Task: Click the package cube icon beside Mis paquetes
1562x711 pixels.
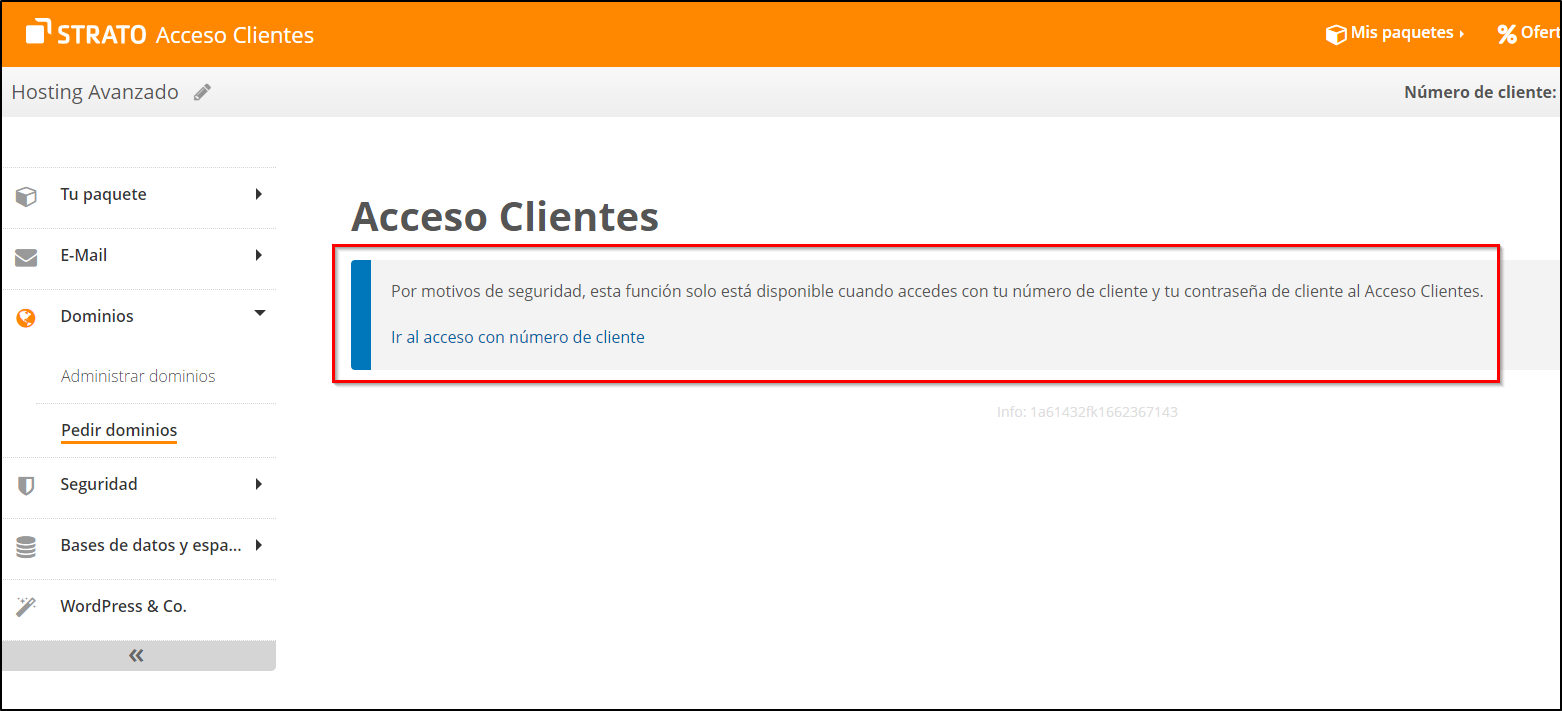Action: 1336,33
